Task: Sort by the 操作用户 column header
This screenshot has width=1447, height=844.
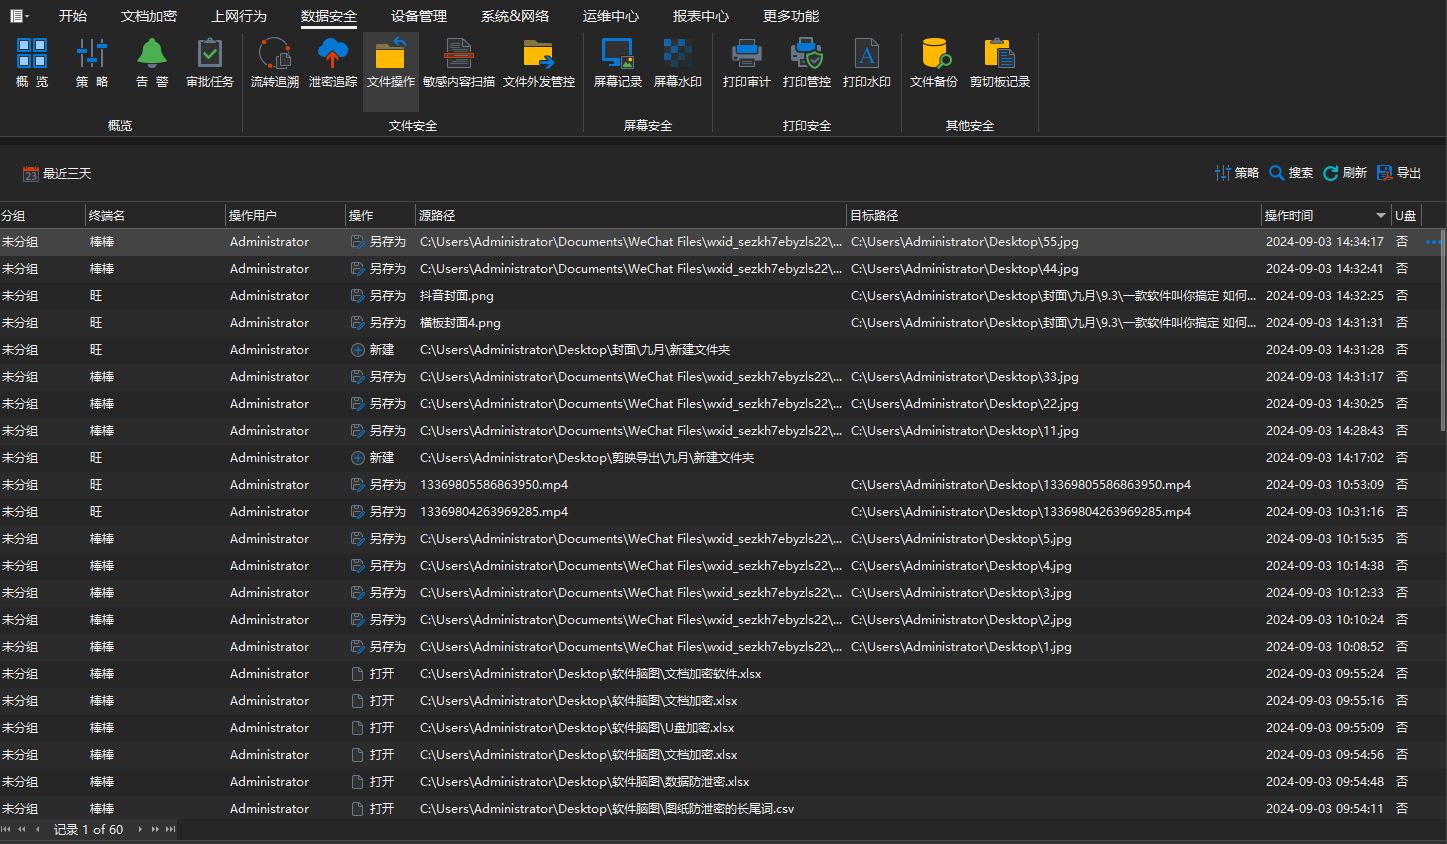Action: 285,215
